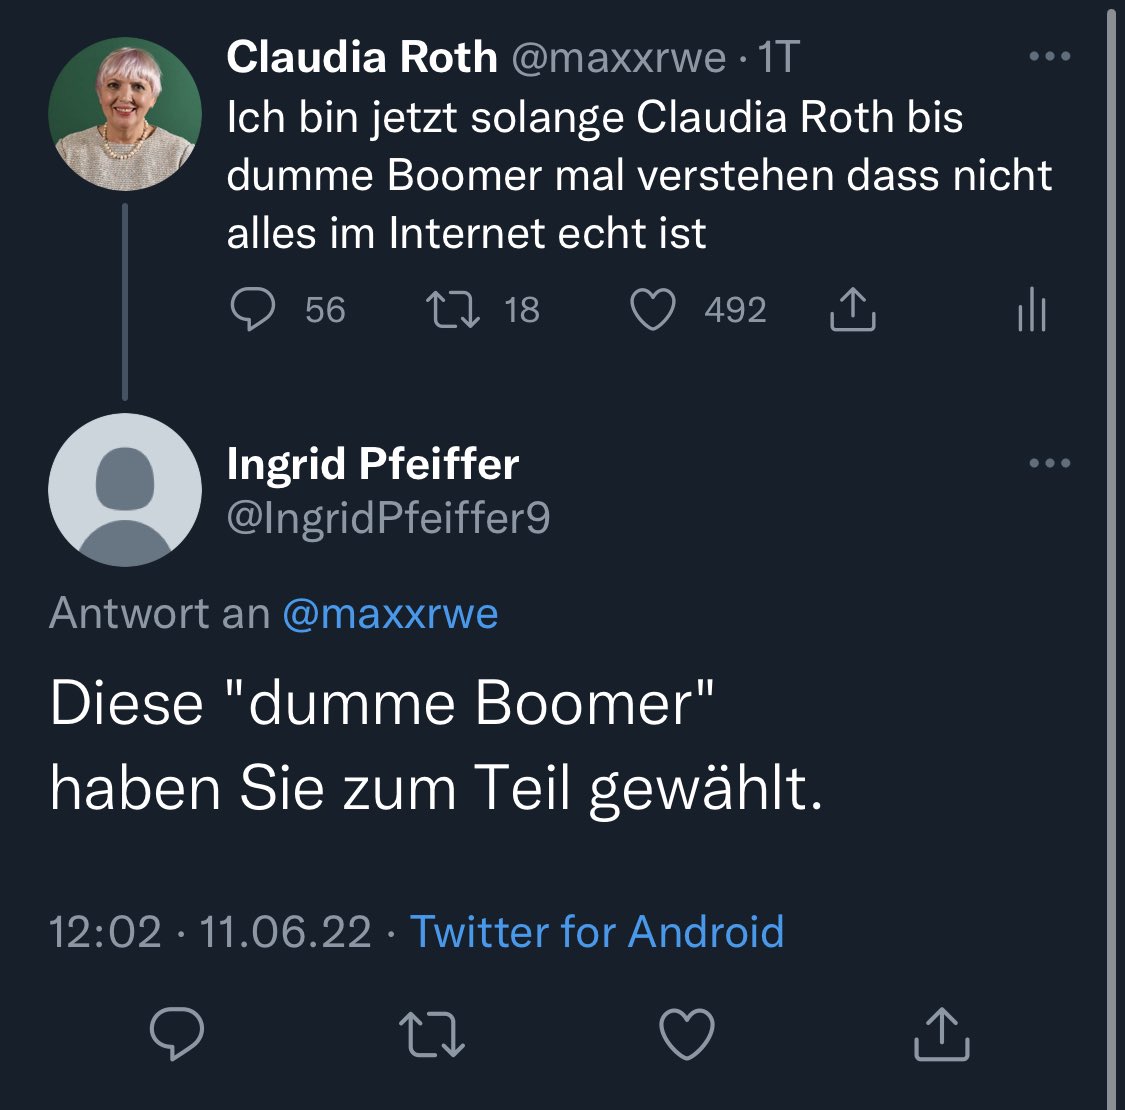The height and width of the screenshot is (1110, 1125).
Task: Open the Claudia Roth display name
Action: click(x=362, y=57)
